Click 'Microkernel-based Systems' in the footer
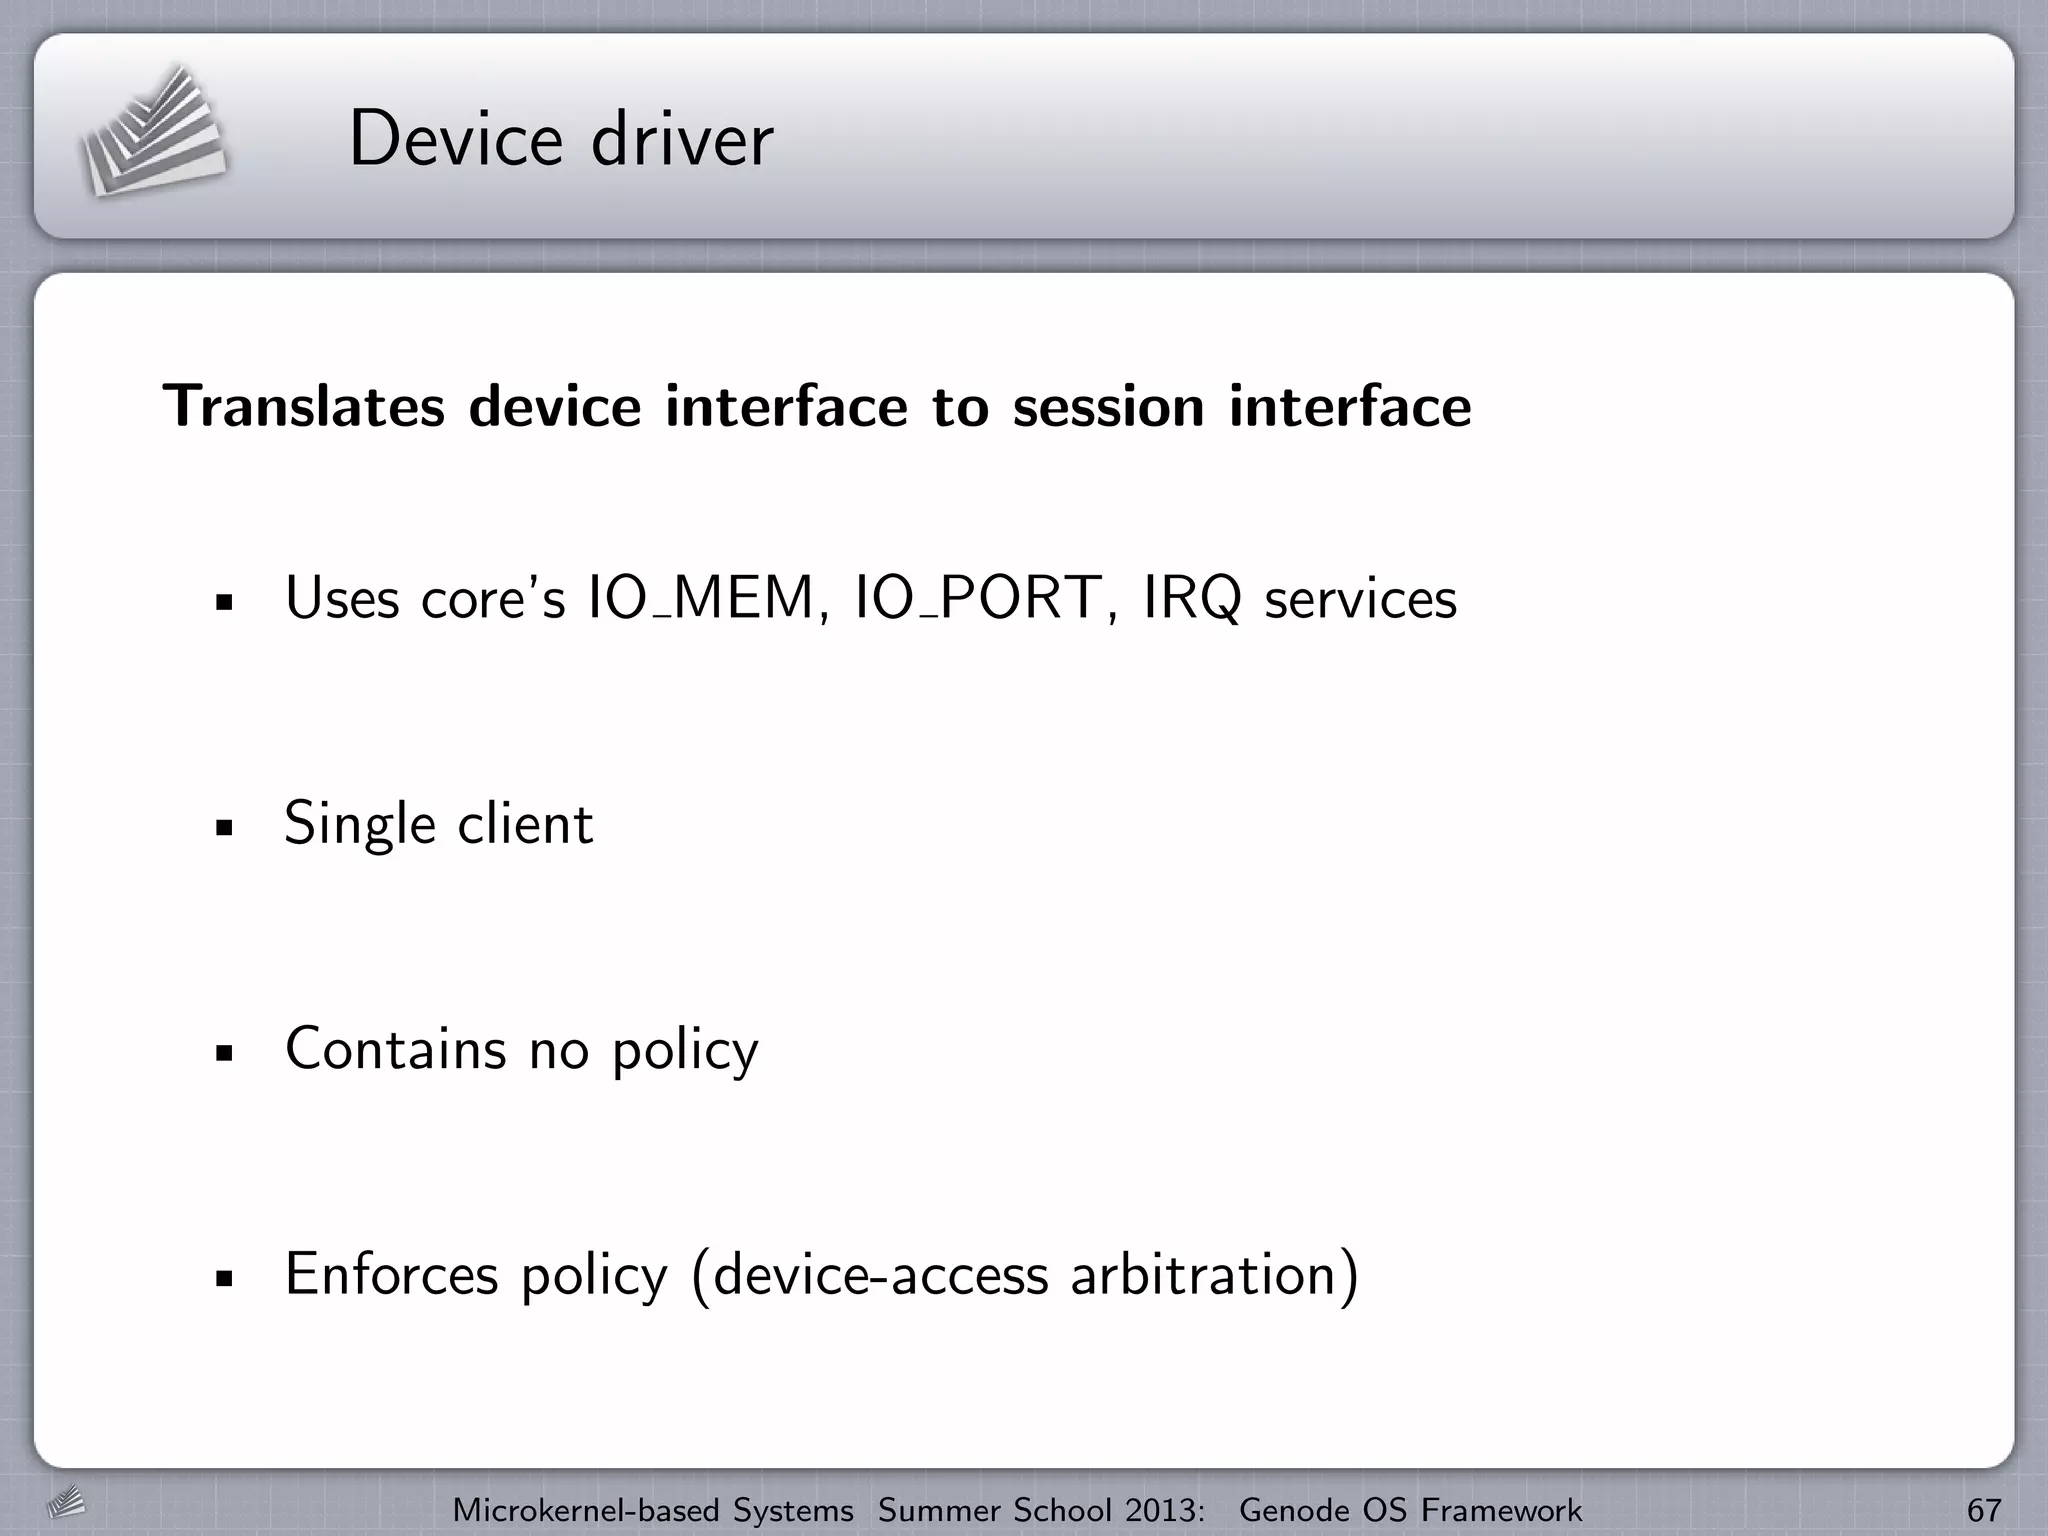Image resolution: width=2048 pixels, height=1536 pixels. [653, 1509]
